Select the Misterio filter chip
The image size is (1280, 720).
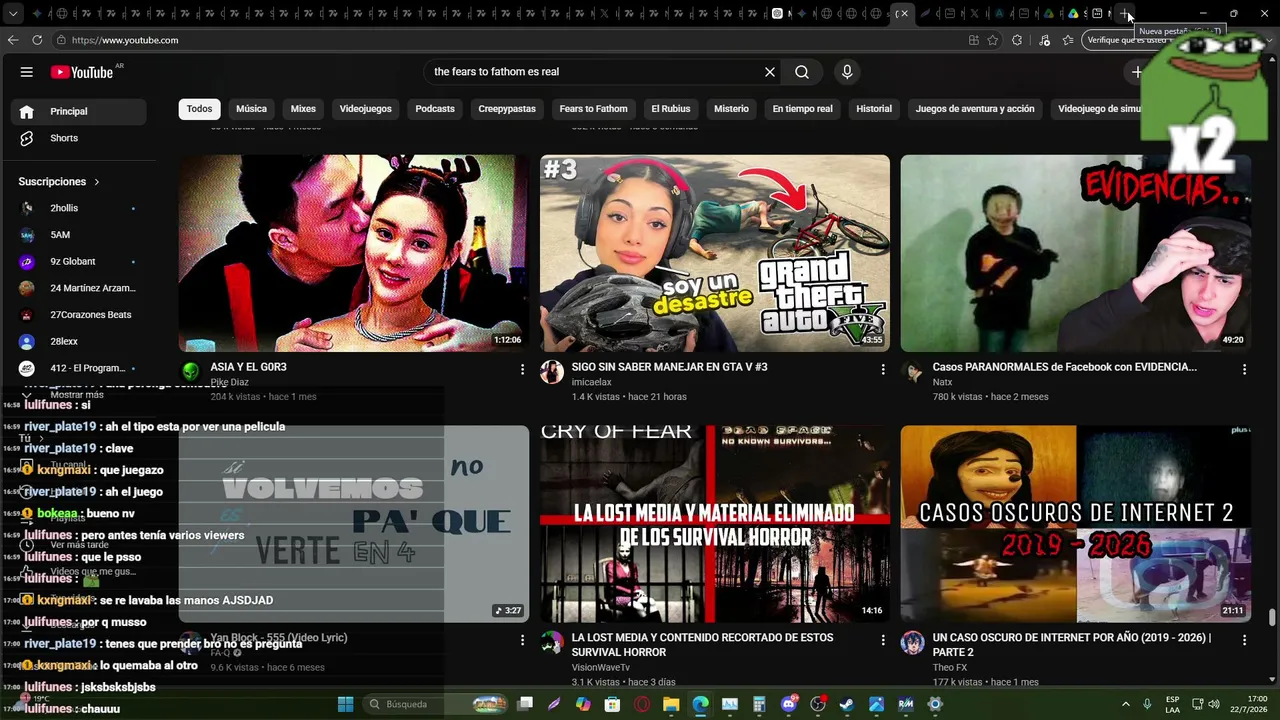click(x=731, y=109)
